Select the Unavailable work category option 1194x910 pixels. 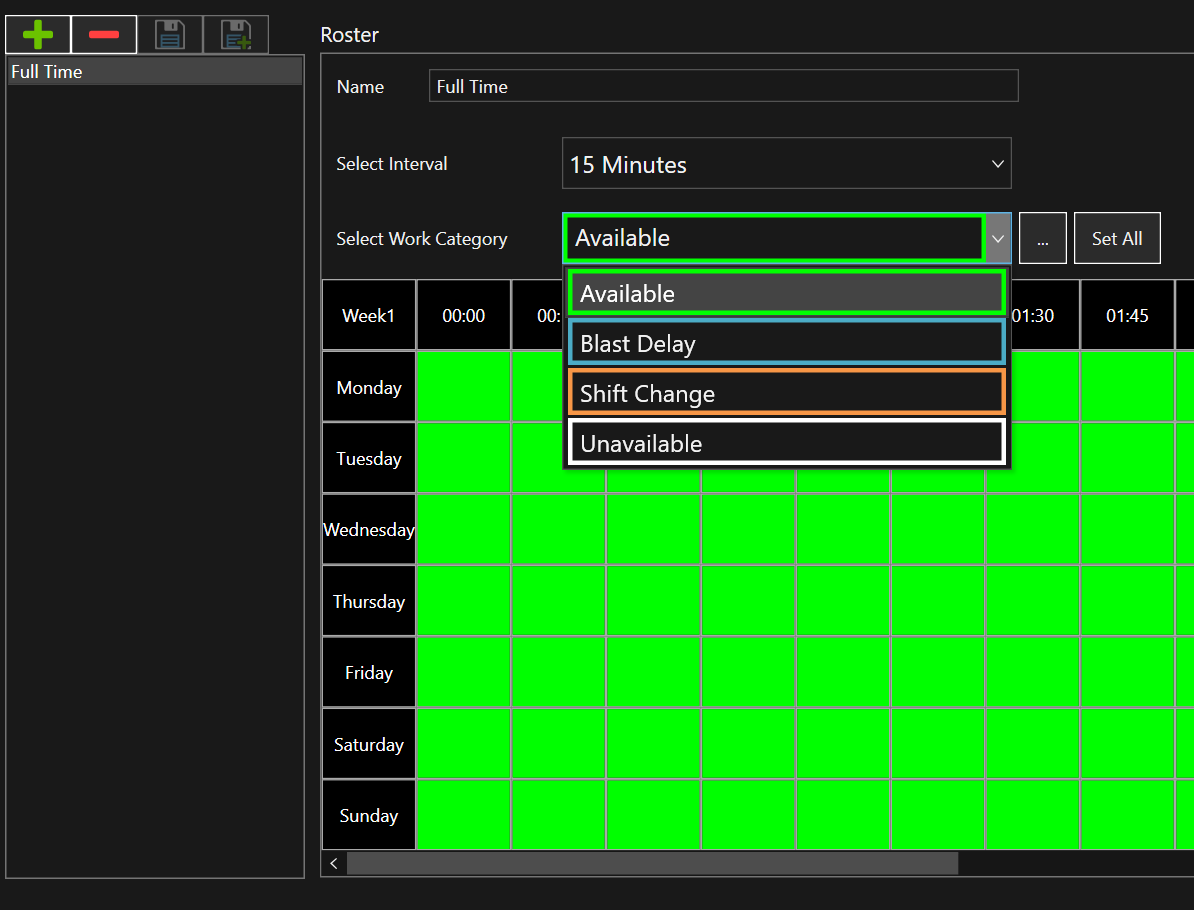point(786,444)
